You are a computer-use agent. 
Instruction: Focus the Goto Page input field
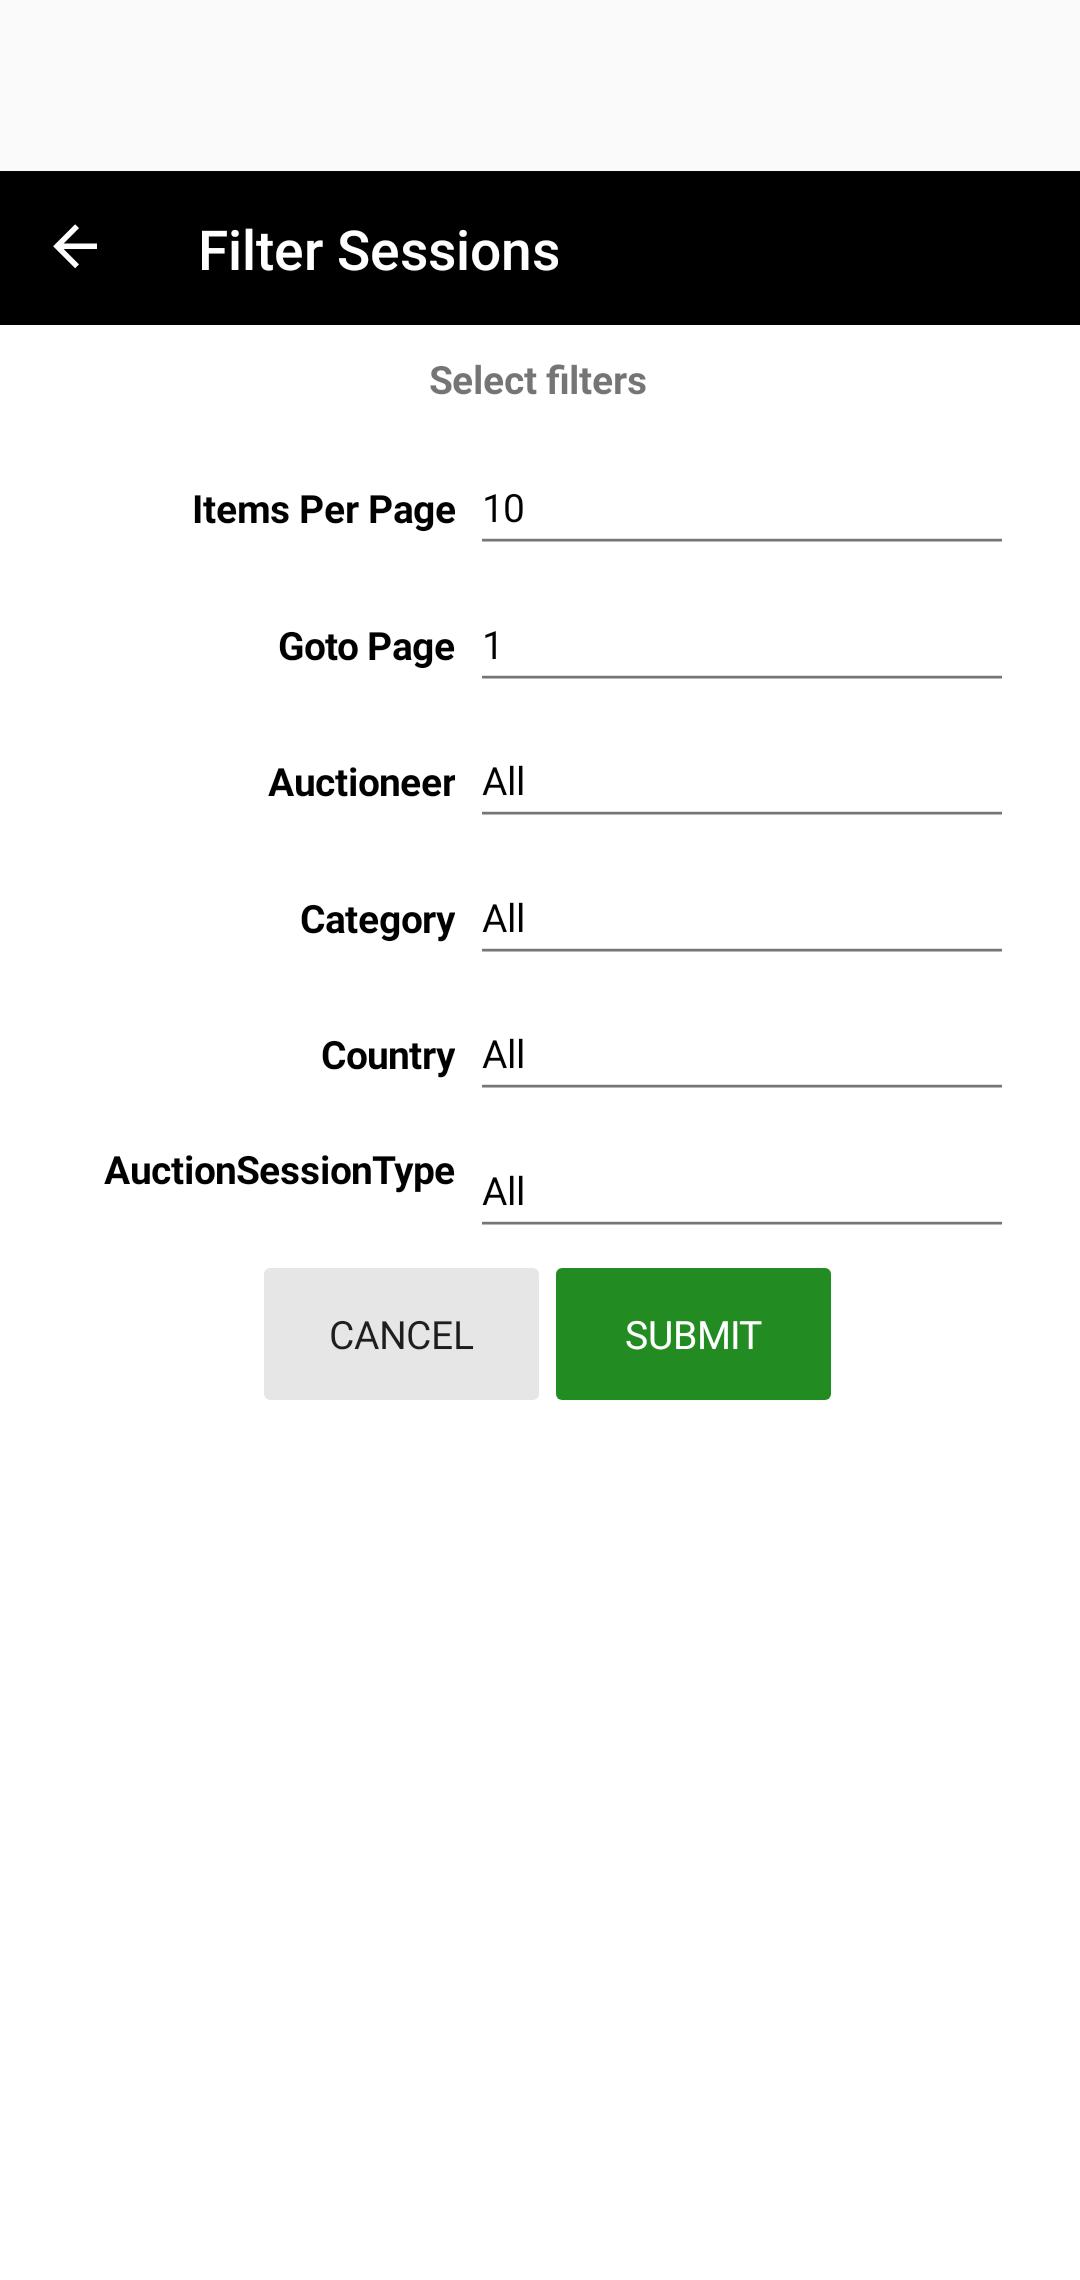coord(741,647)
